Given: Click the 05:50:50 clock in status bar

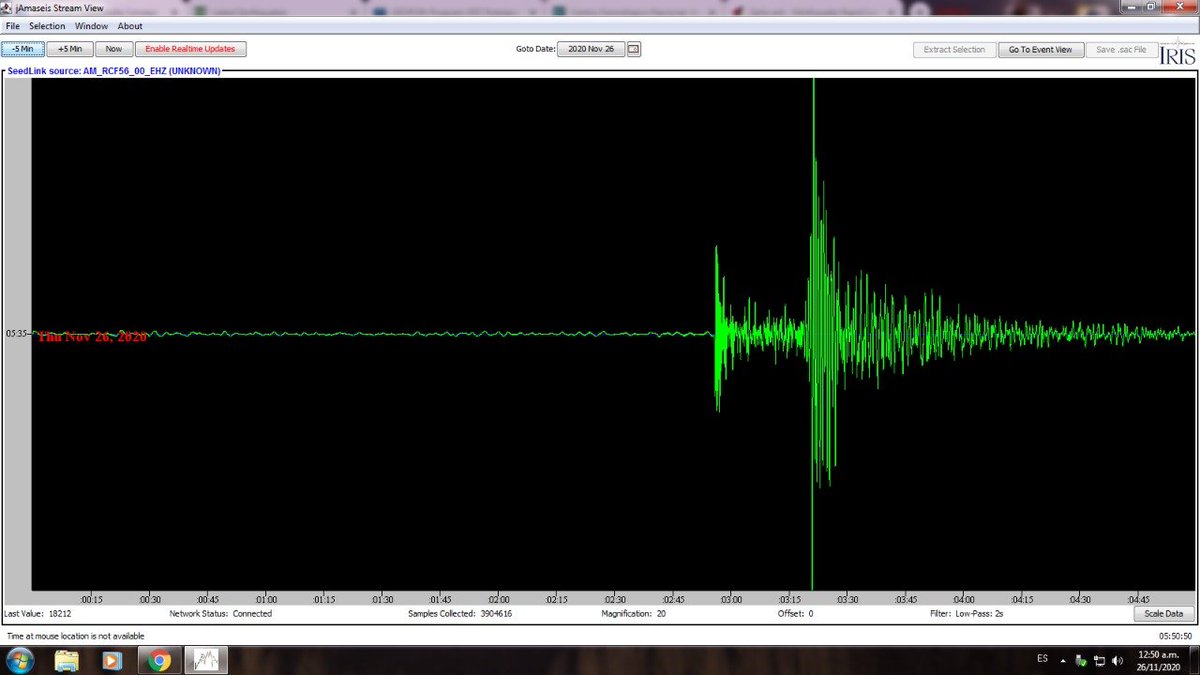Looking at the screenshot, I should point(1175,636).
